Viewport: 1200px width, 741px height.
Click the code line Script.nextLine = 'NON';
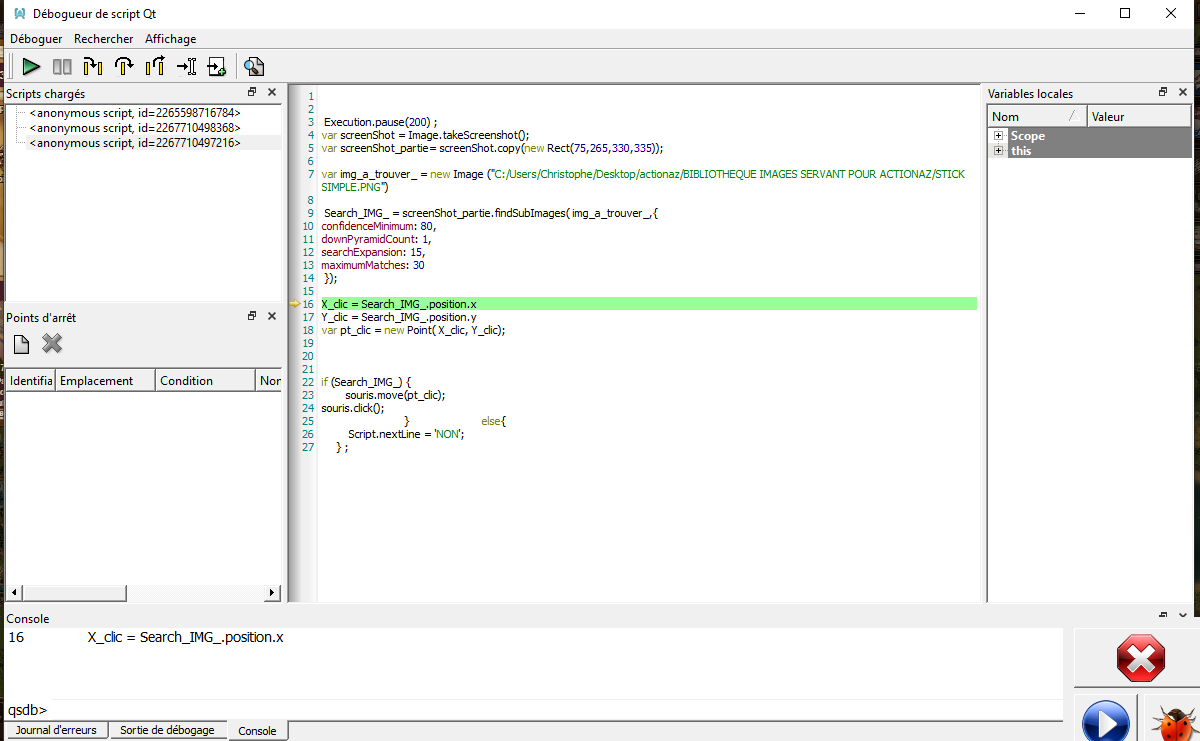[x=406, y=434]
